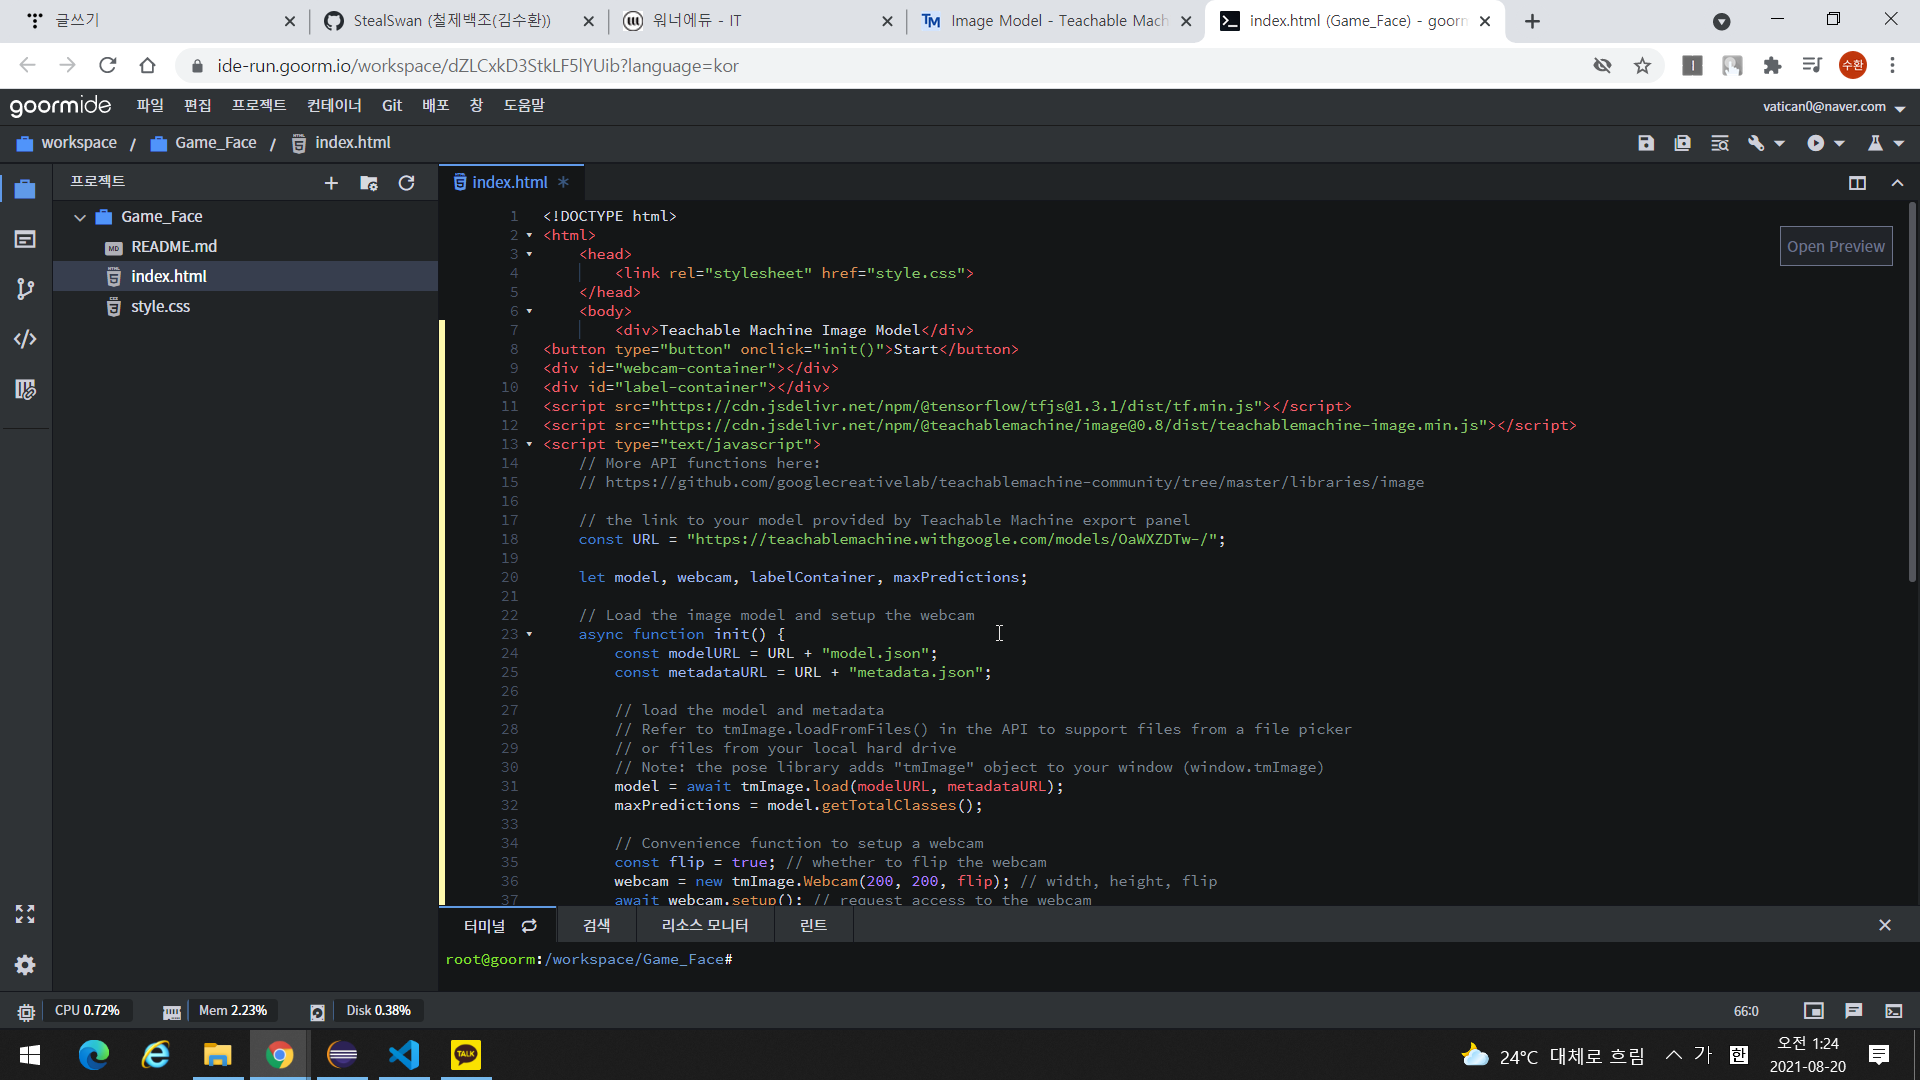Click the Open Preview button
1920x1080 pixels.
1835,246
